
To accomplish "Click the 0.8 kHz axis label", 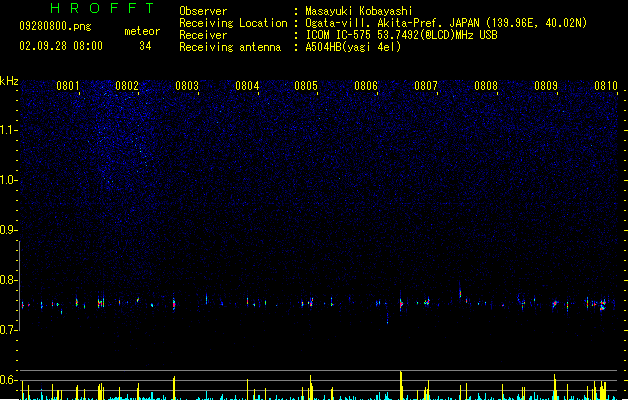I will click(9, 280).
